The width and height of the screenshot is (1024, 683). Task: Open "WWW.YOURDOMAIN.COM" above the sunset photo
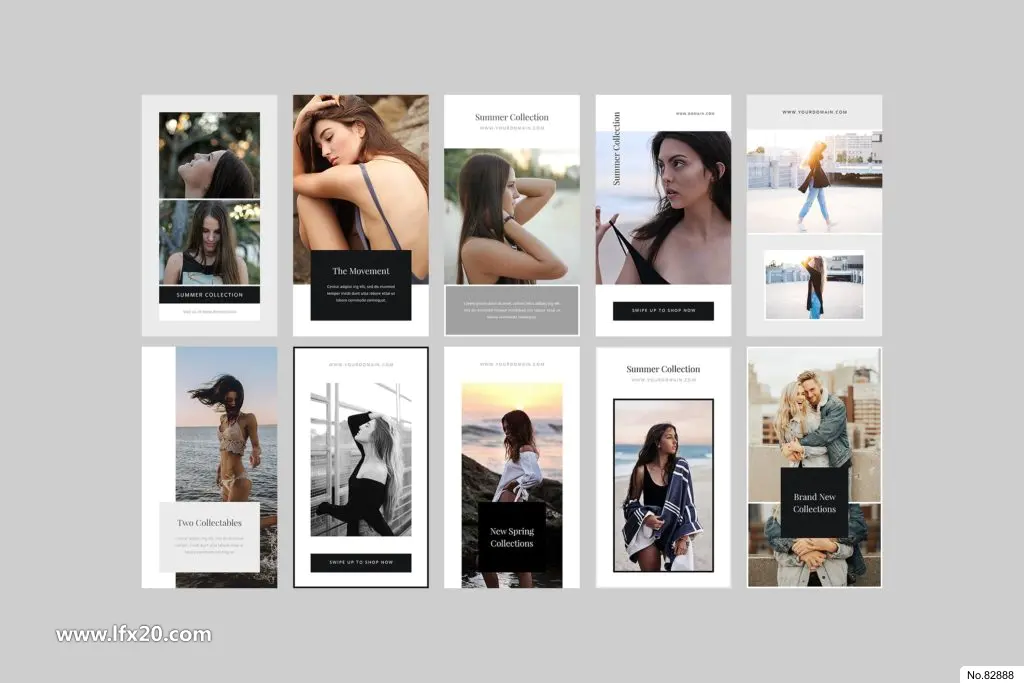[x=512, y=364]
